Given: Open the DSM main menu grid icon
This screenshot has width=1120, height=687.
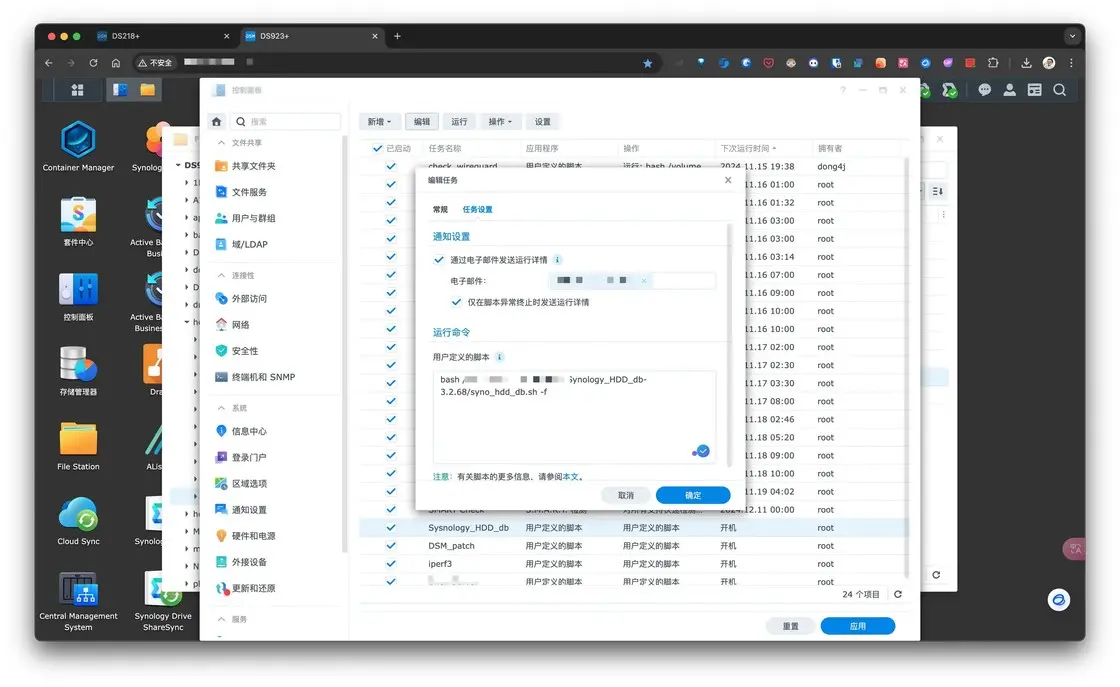Looking at the screenshot, I should [77, 90].
